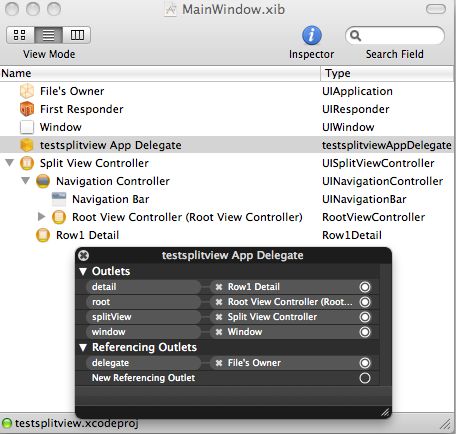
Task: Click the window outlet name
Action: 109,332
